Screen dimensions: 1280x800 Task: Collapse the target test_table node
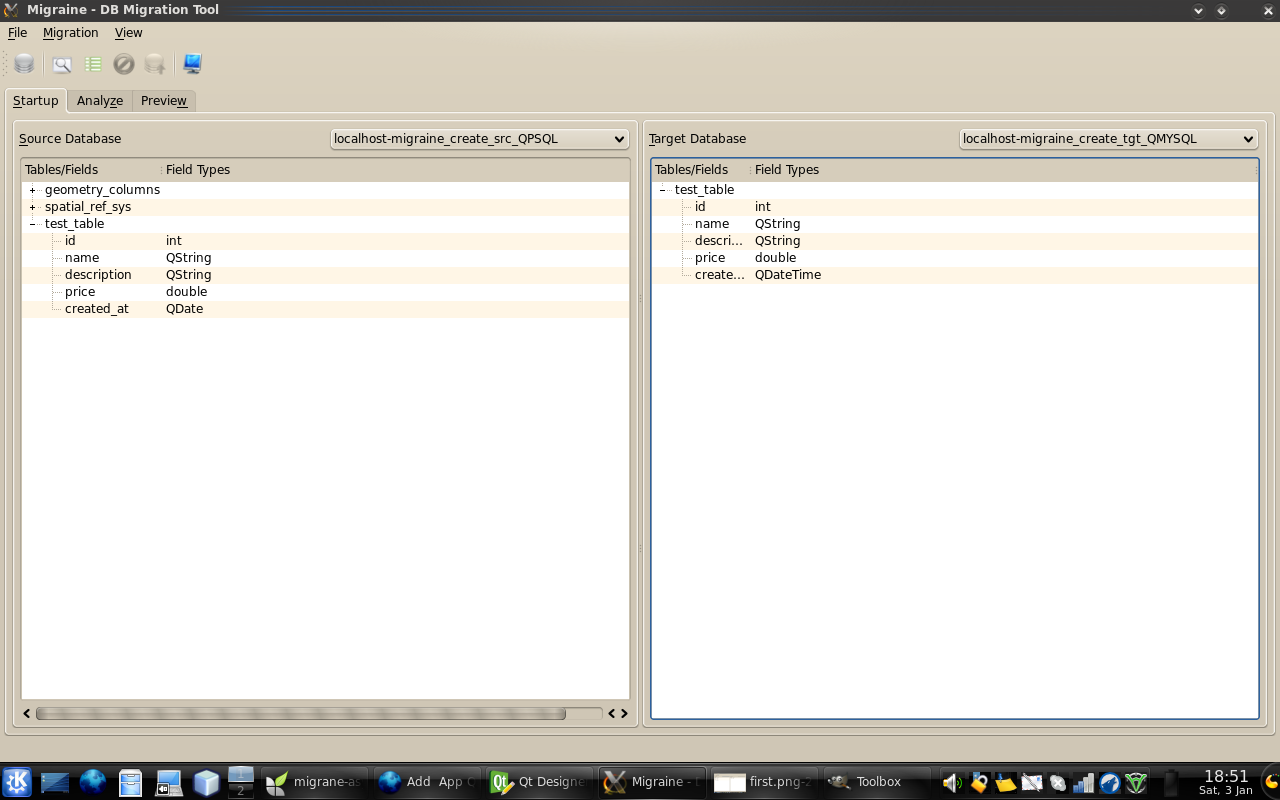(663, 190)
